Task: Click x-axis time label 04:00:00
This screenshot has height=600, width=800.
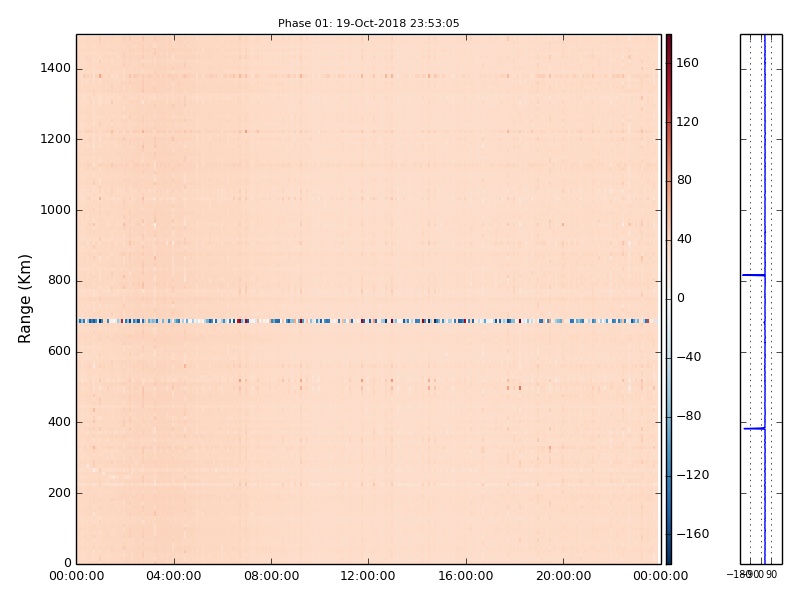Action: pos(174,577)
